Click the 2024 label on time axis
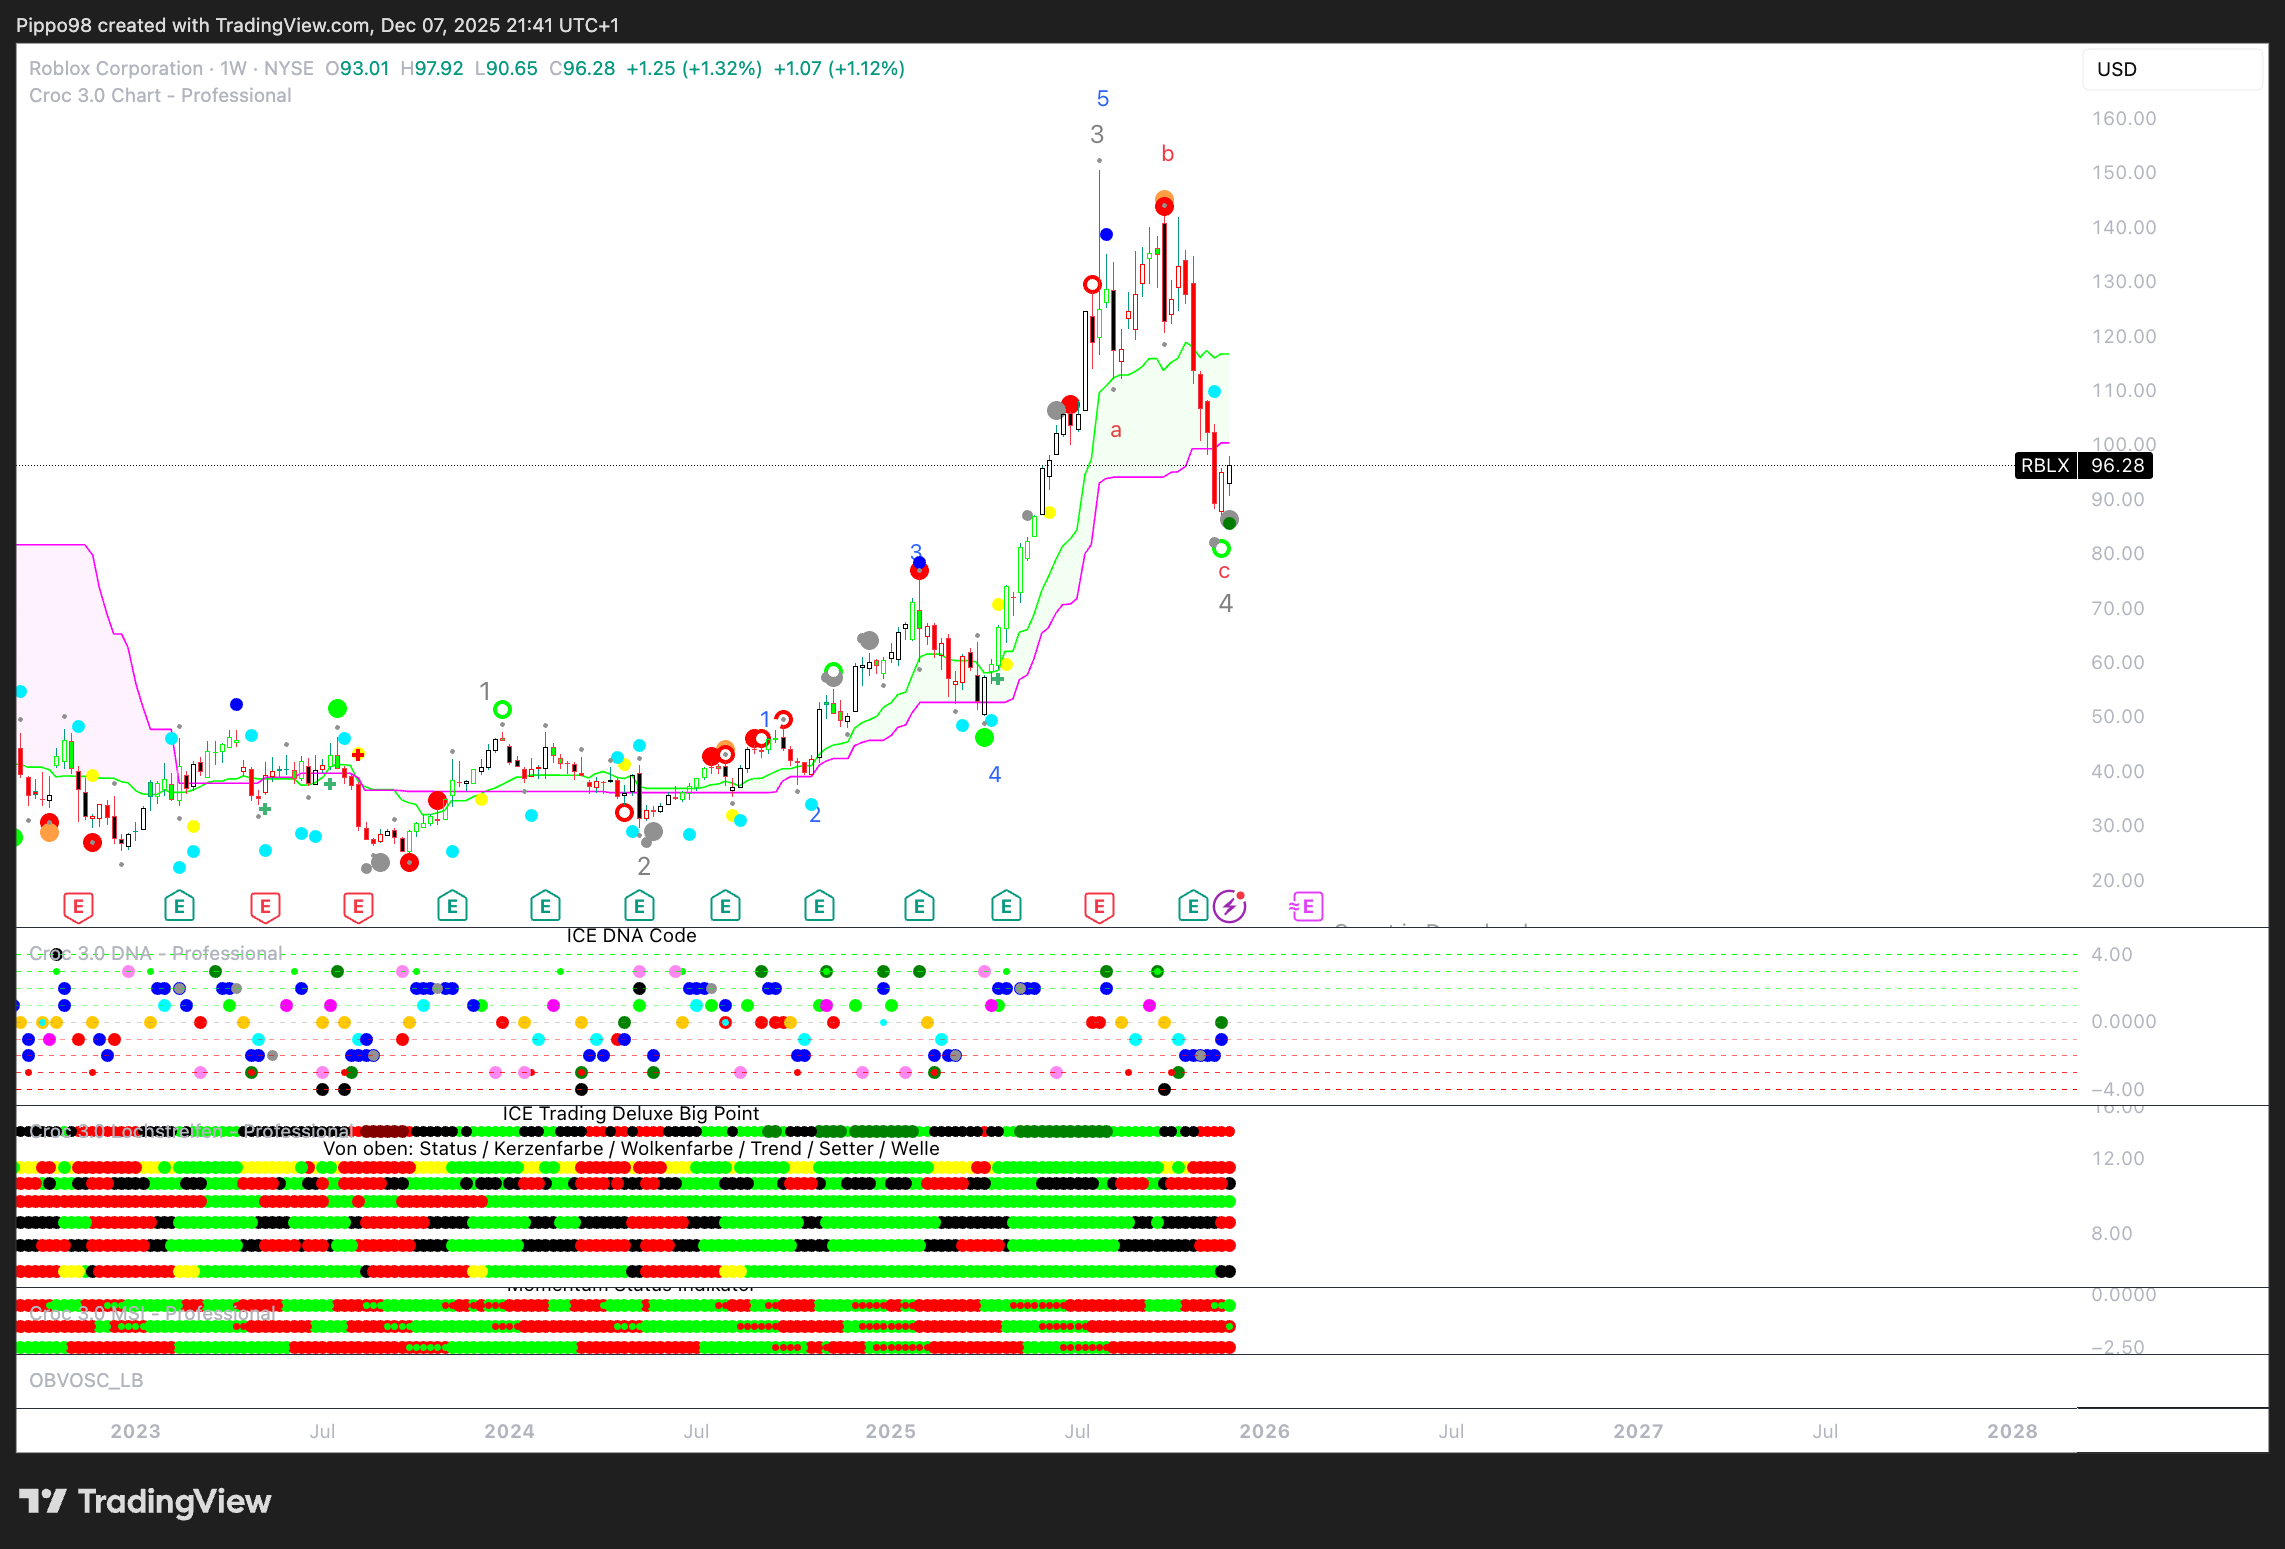Image resolution: width=2285 pixels, height=1549 pixels. click(509, 1431)
